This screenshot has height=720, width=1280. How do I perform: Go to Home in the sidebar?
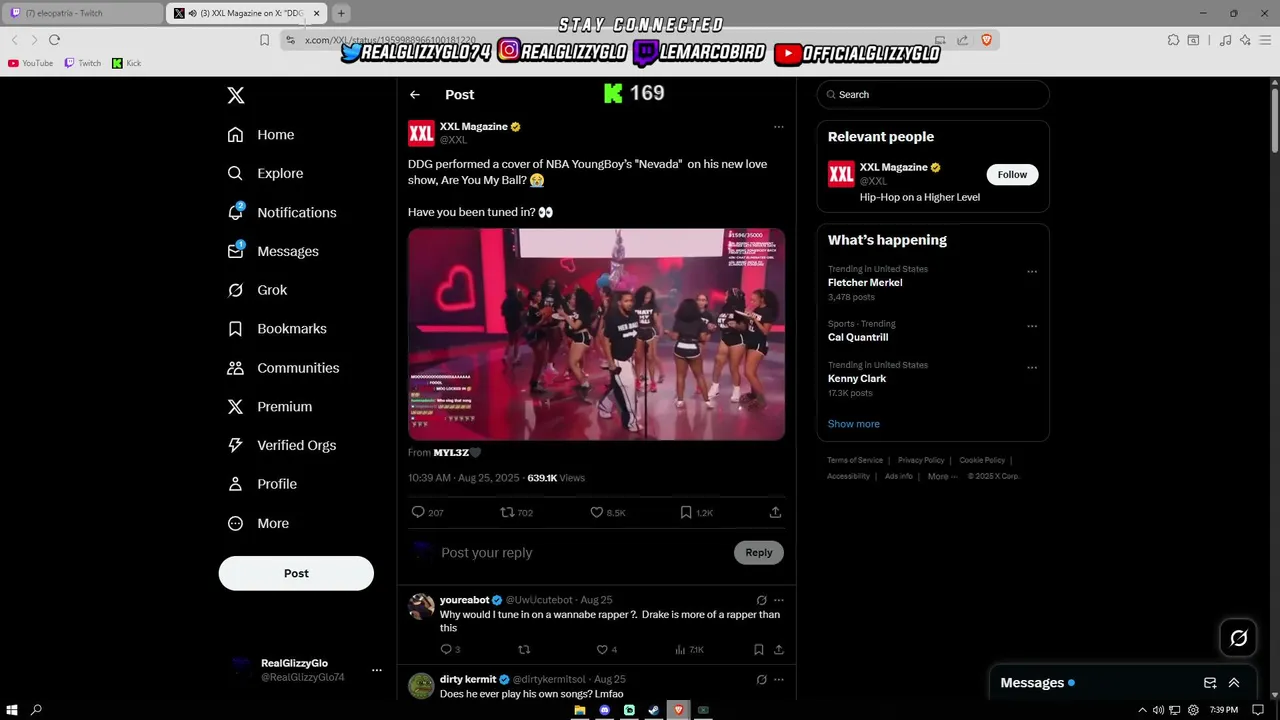point(261,135)
